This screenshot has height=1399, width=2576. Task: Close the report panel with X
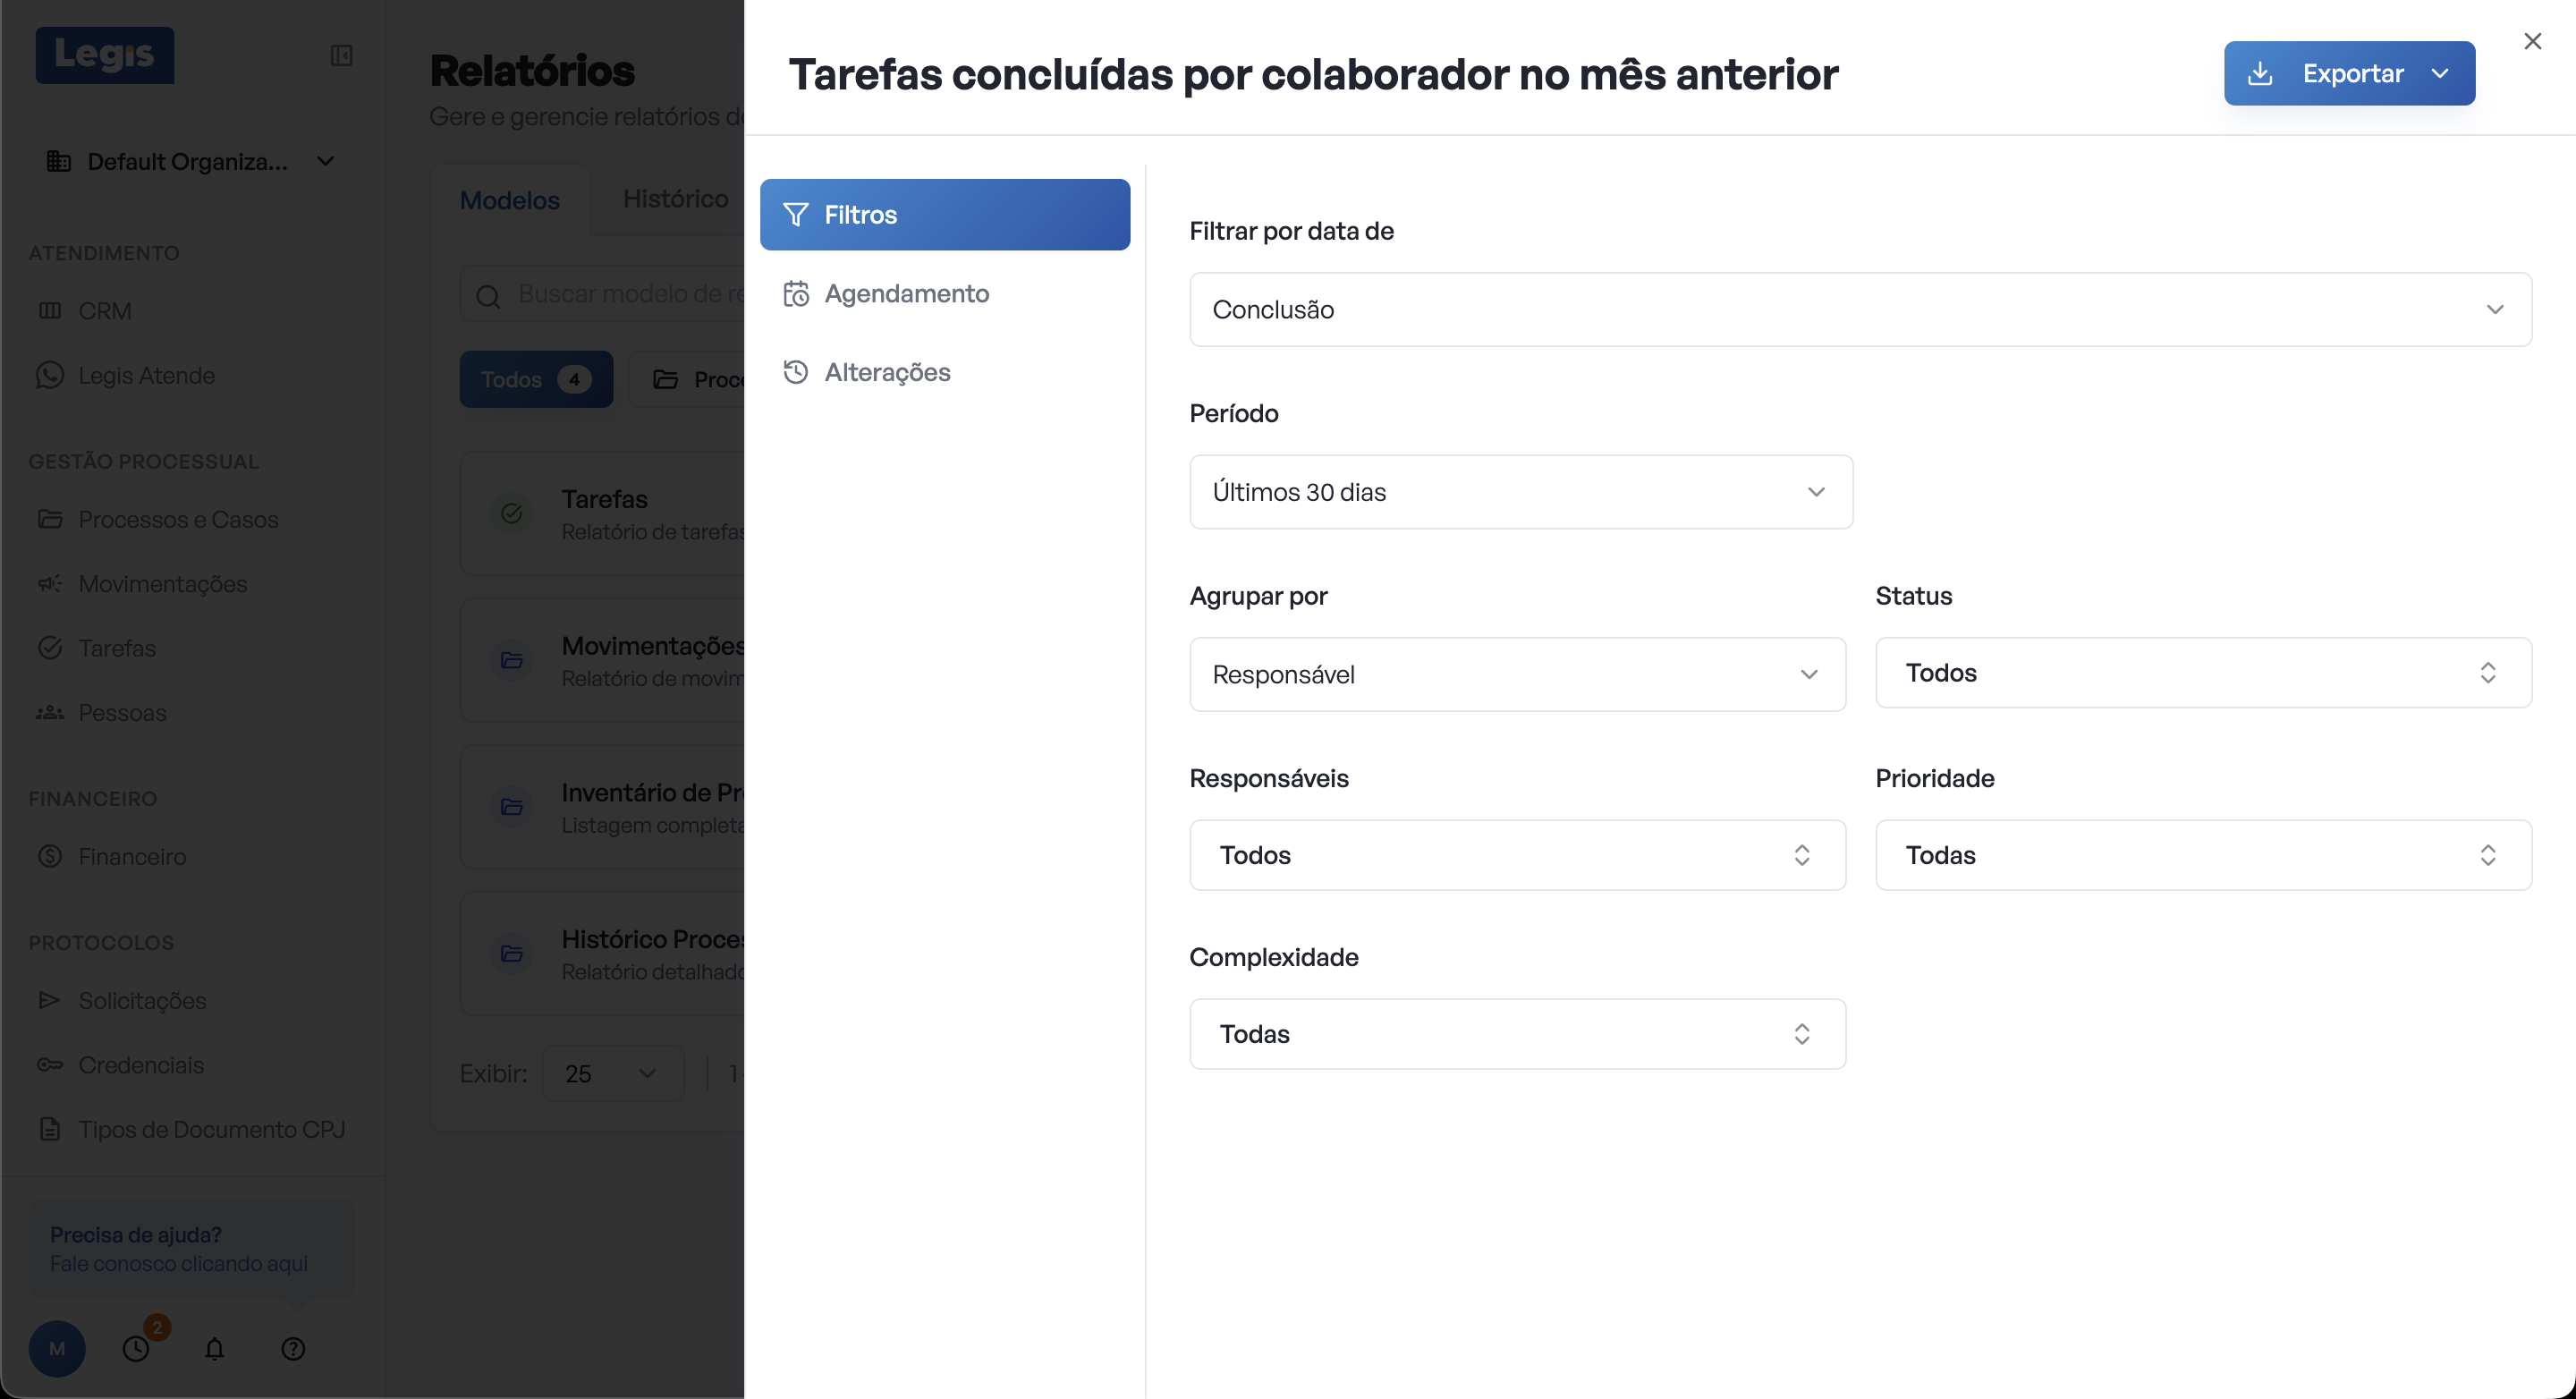point(2532,41)
